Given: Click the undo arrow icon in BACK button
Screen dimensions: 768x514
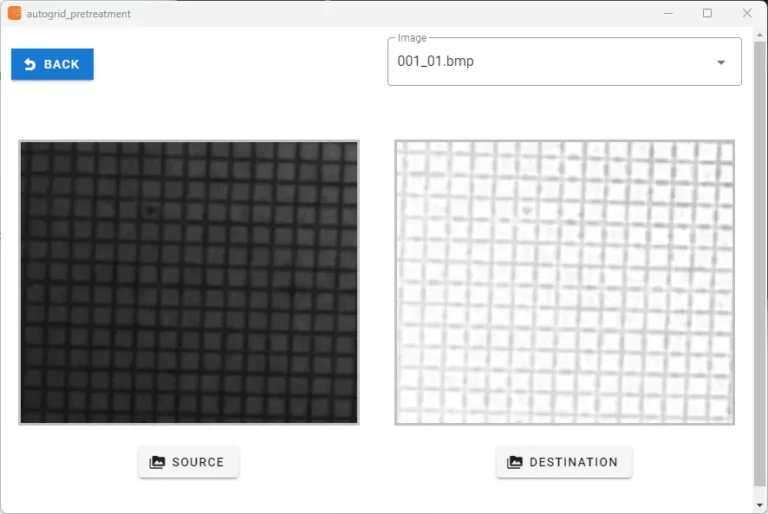Looking at the screenshot, I should point(30,64).
